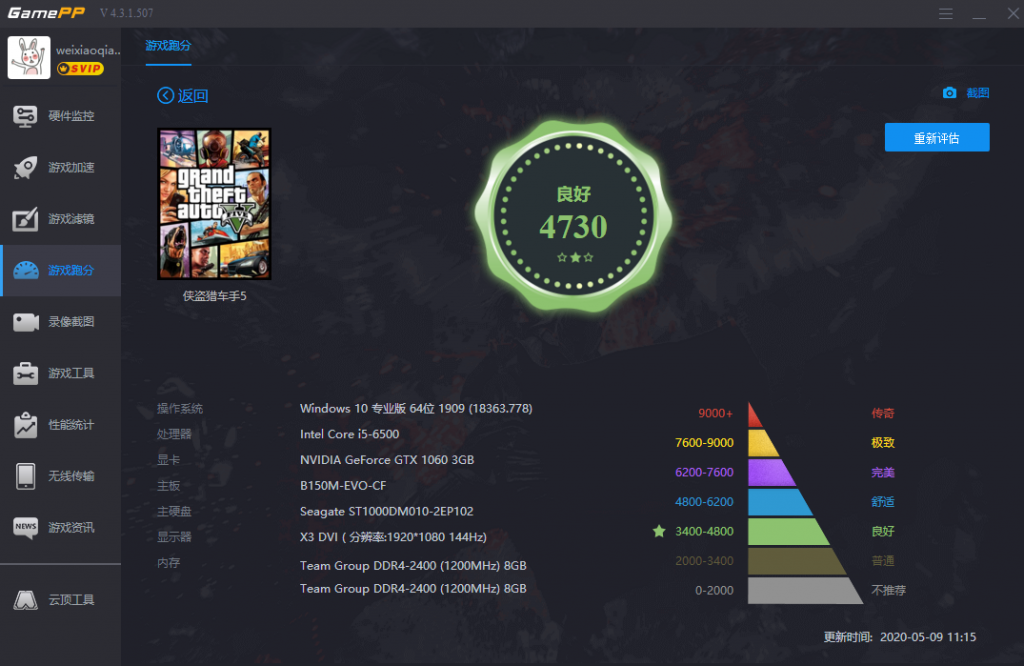Screen dimensions: 1024x666
Task: Open the 硬件监控 hardware monitor icon
Action: click(25, 116)
